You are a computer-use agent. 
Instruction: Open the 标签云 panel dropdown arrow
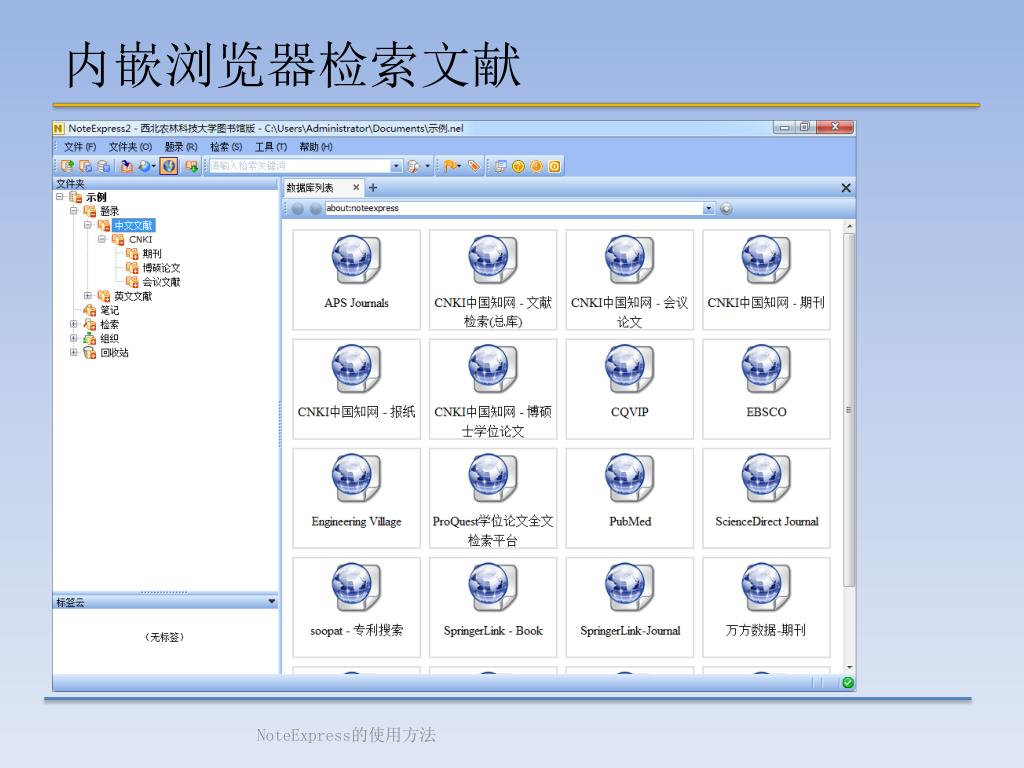tap(272, 601)
